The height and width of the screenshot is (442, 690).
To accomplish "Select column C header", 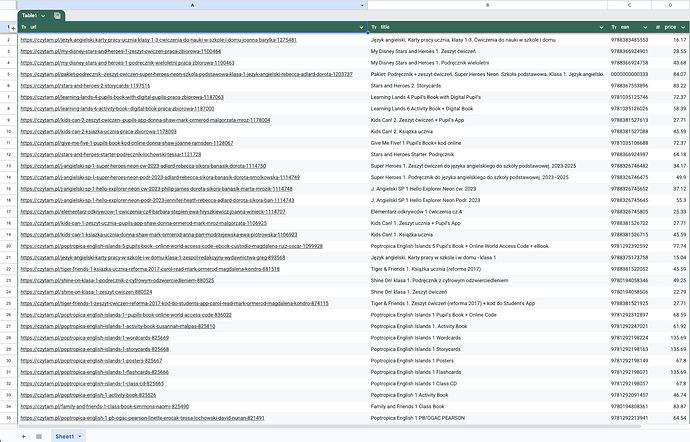I will pyautogui.click(x=629, y=5).
